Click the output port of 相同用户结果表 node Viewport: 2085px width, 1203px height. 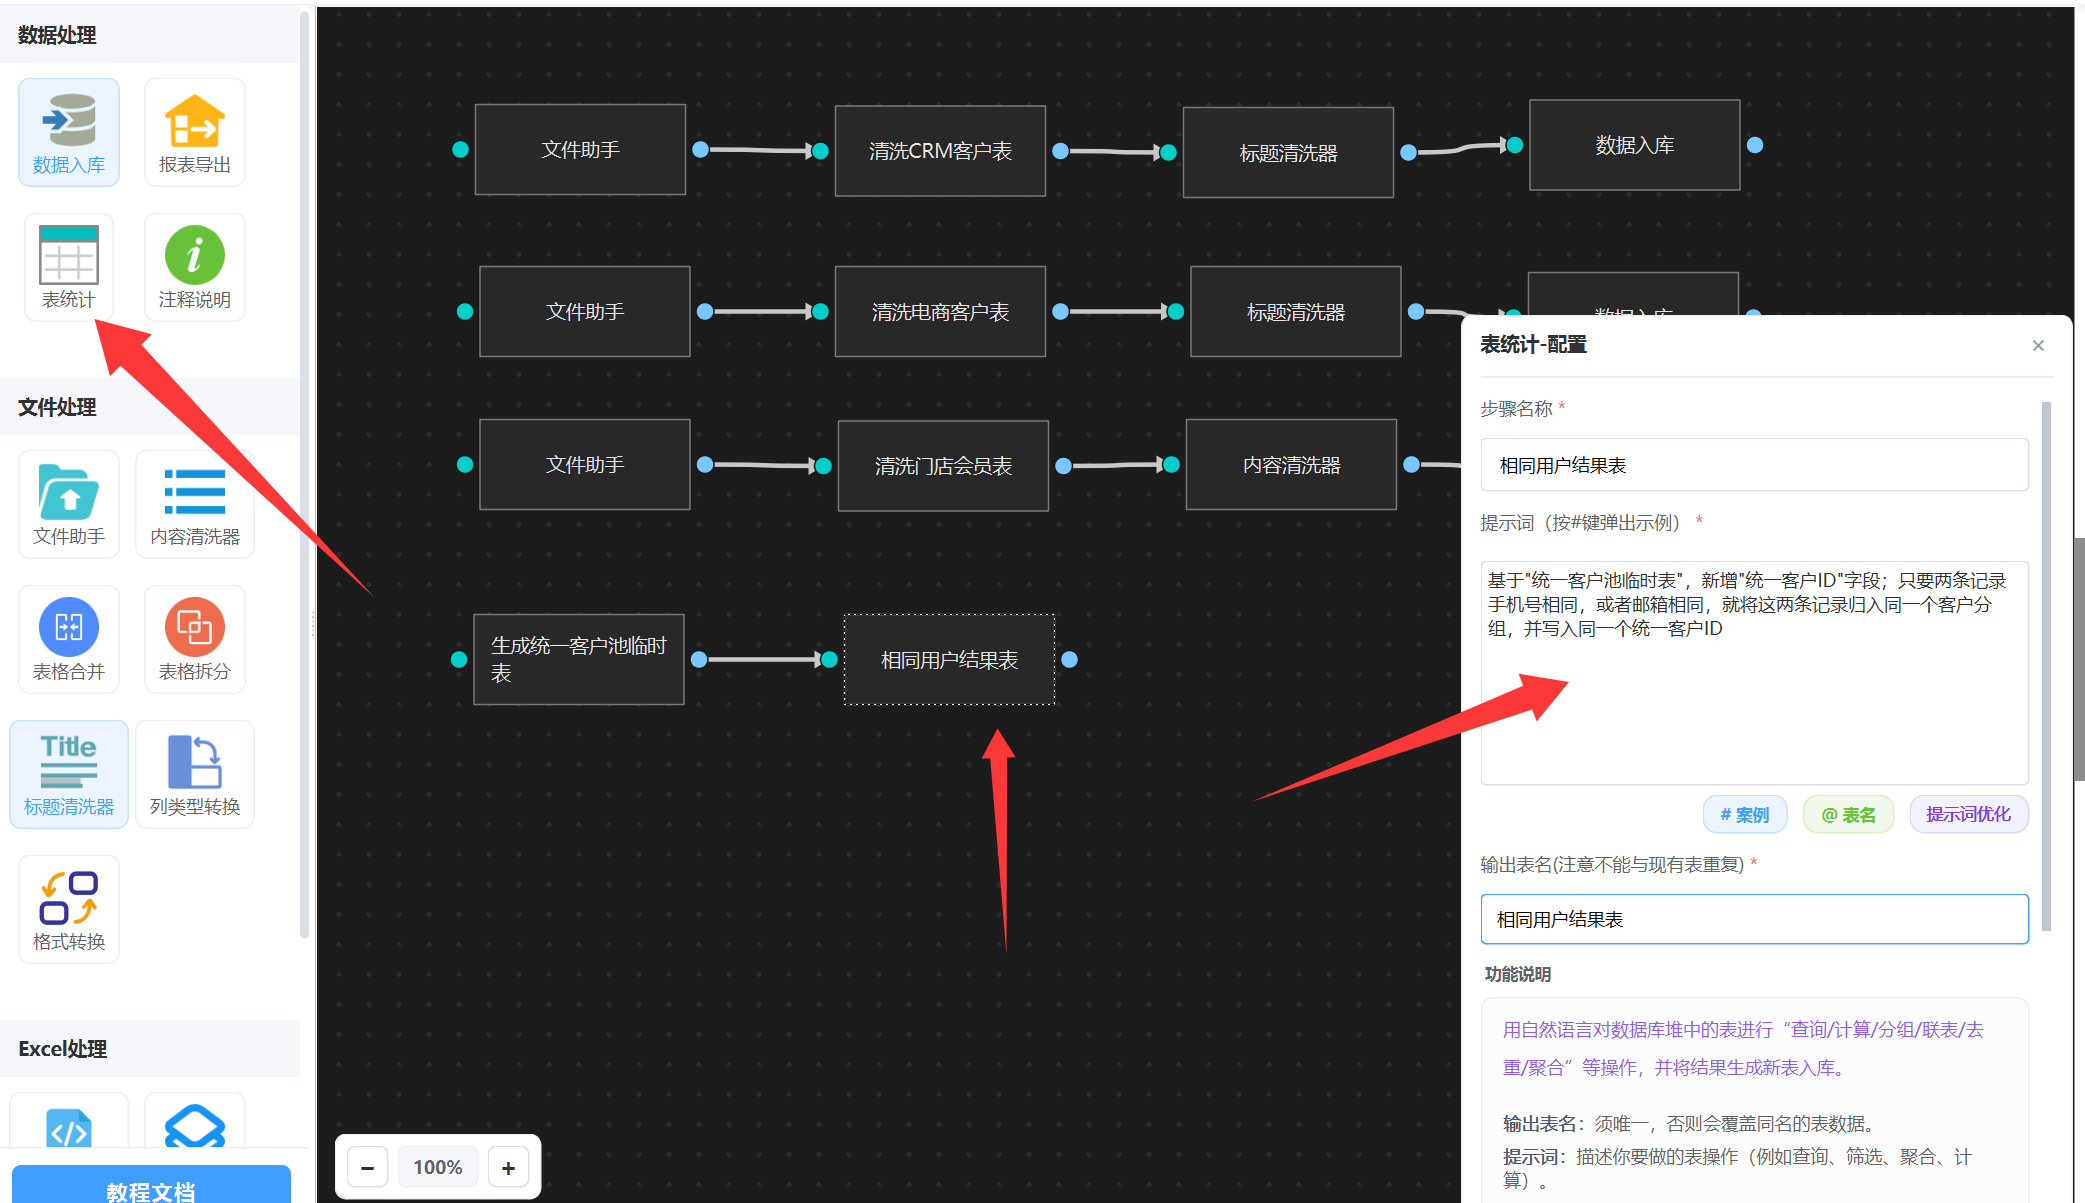(x=1070, y=660)
